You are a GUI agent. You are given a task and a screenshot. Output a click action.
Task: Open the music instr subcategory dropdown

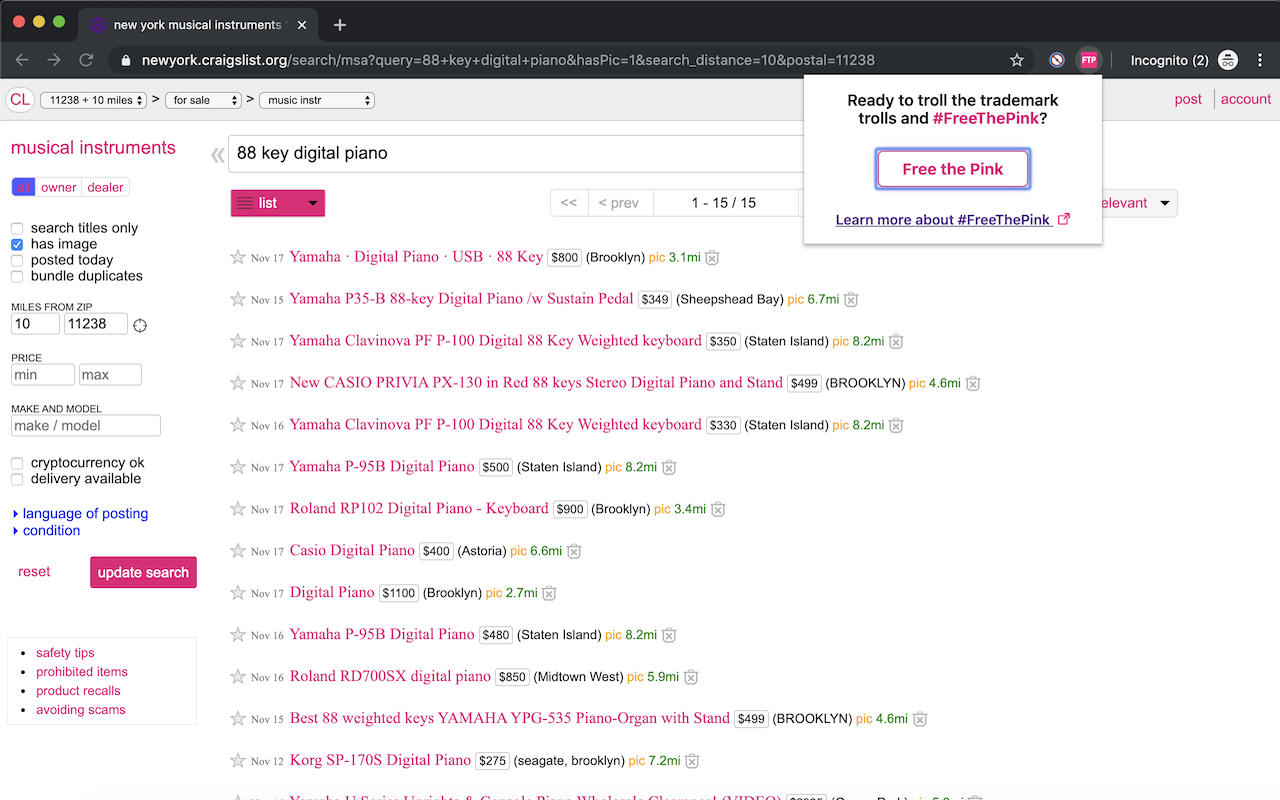coord(317,100)
